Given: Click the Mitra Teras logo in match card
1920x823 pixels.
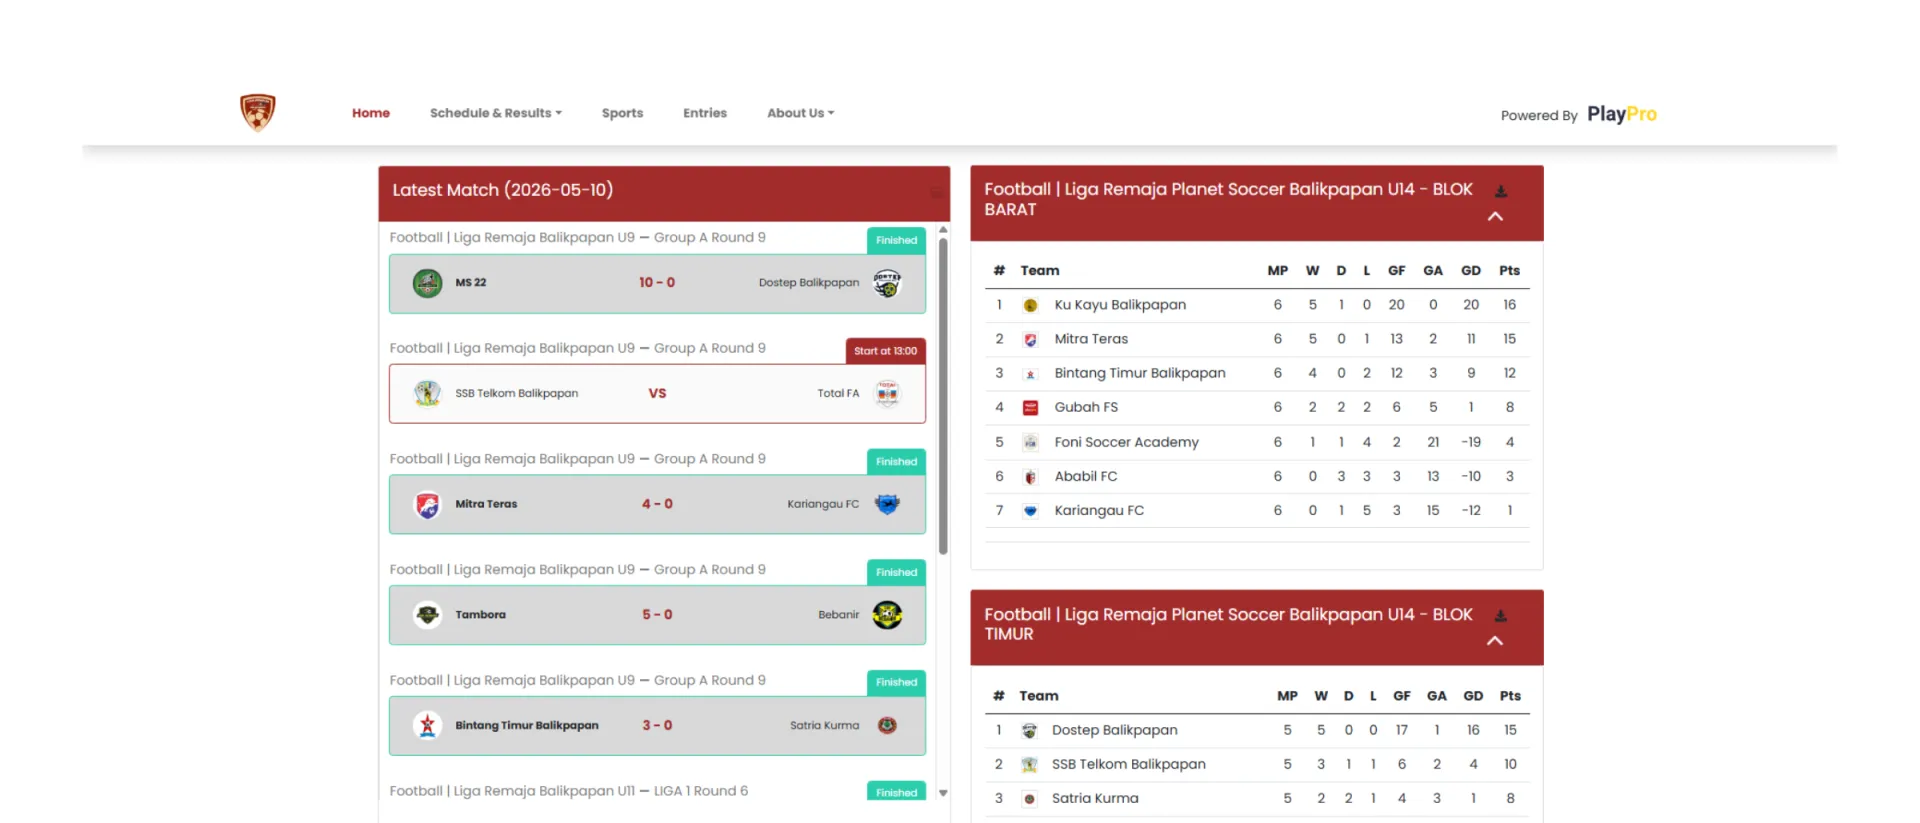Looking at the screenshot, I should pos(428,504).
